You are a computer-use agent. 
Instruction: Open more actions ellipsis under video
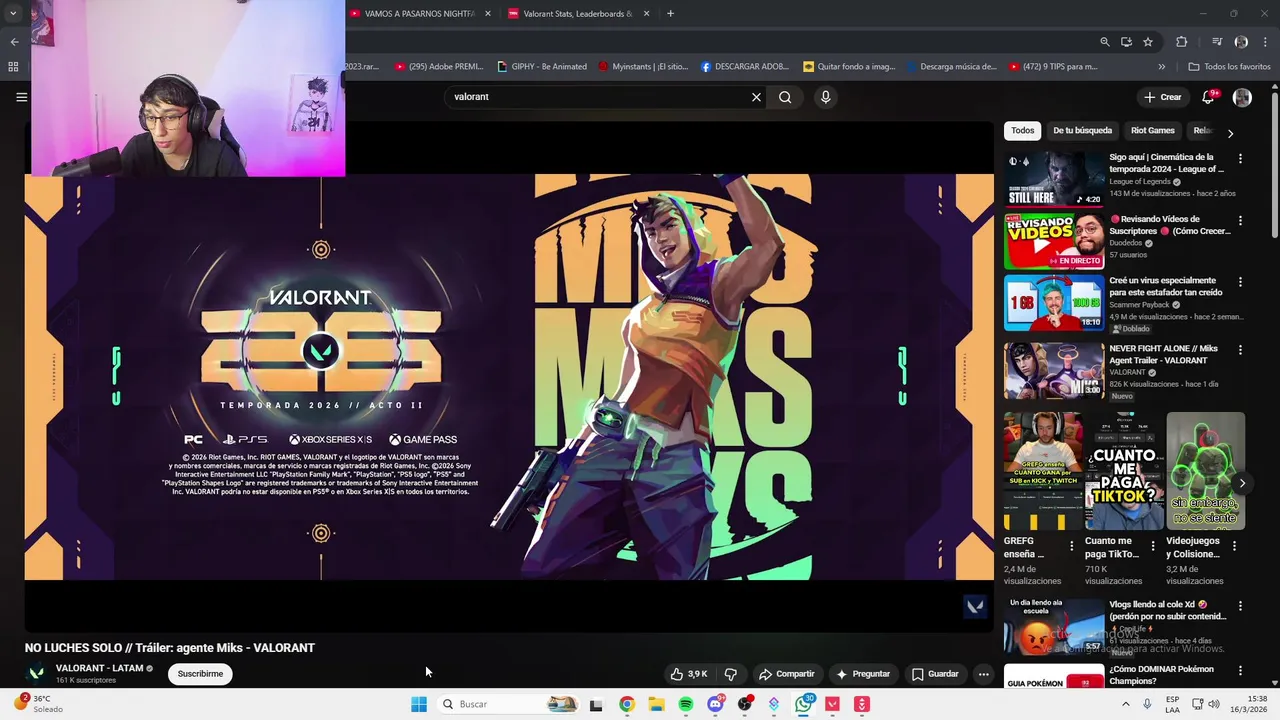pyautogui.click(x=983, y=674)
